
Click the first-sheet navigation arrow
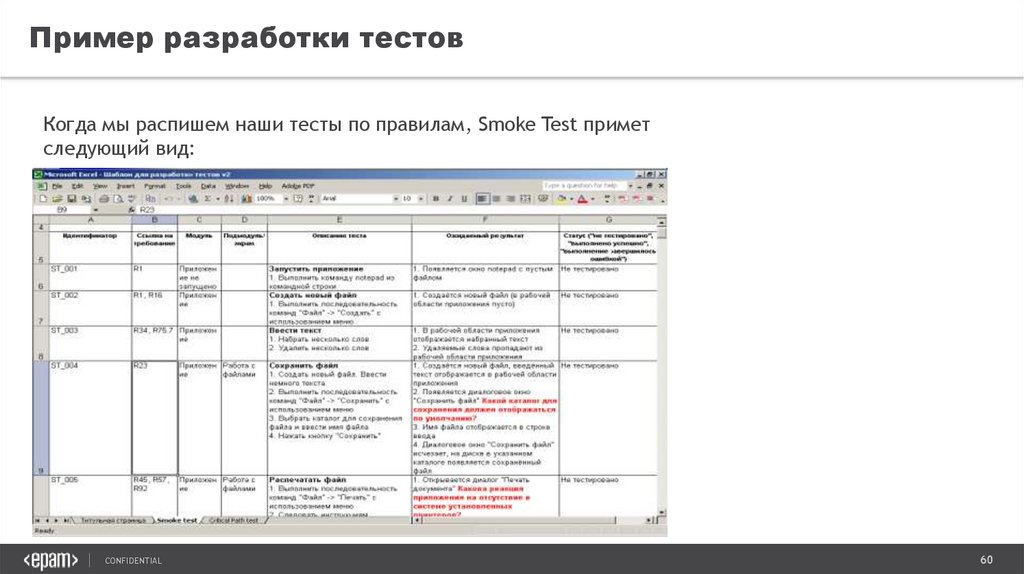(x=37, y=520)
